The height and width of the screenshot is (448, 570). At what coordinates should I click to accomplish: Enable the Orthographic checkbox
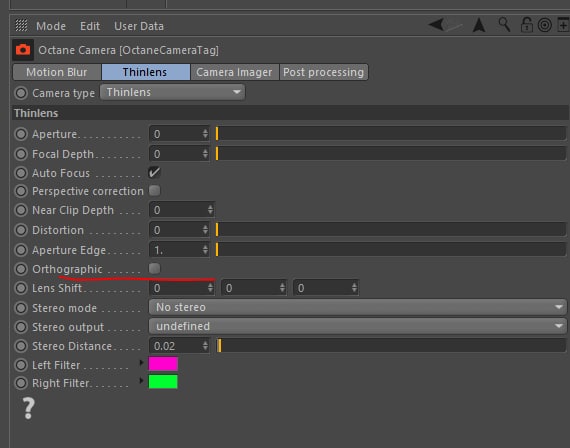pyautogui.click(x=154, y=268)
